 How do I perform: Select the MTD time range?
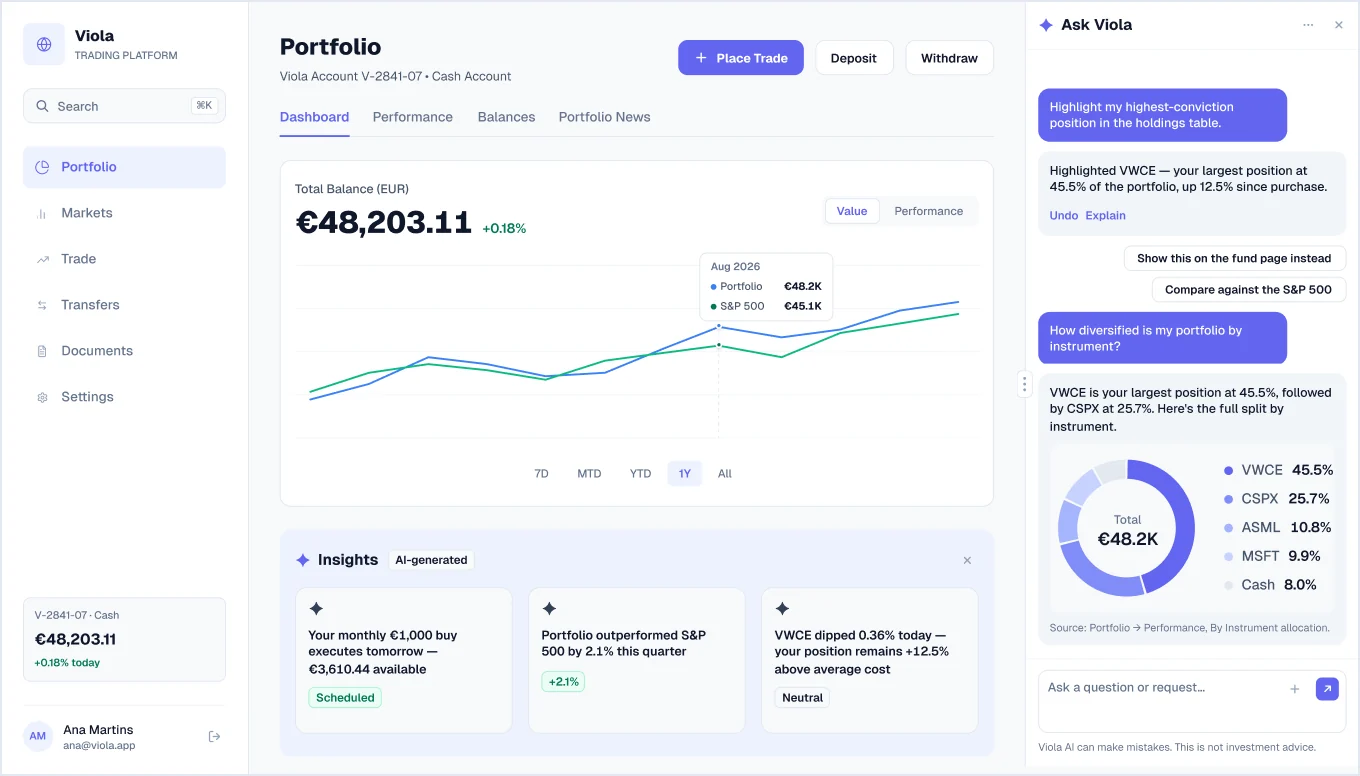pos(589,474)
